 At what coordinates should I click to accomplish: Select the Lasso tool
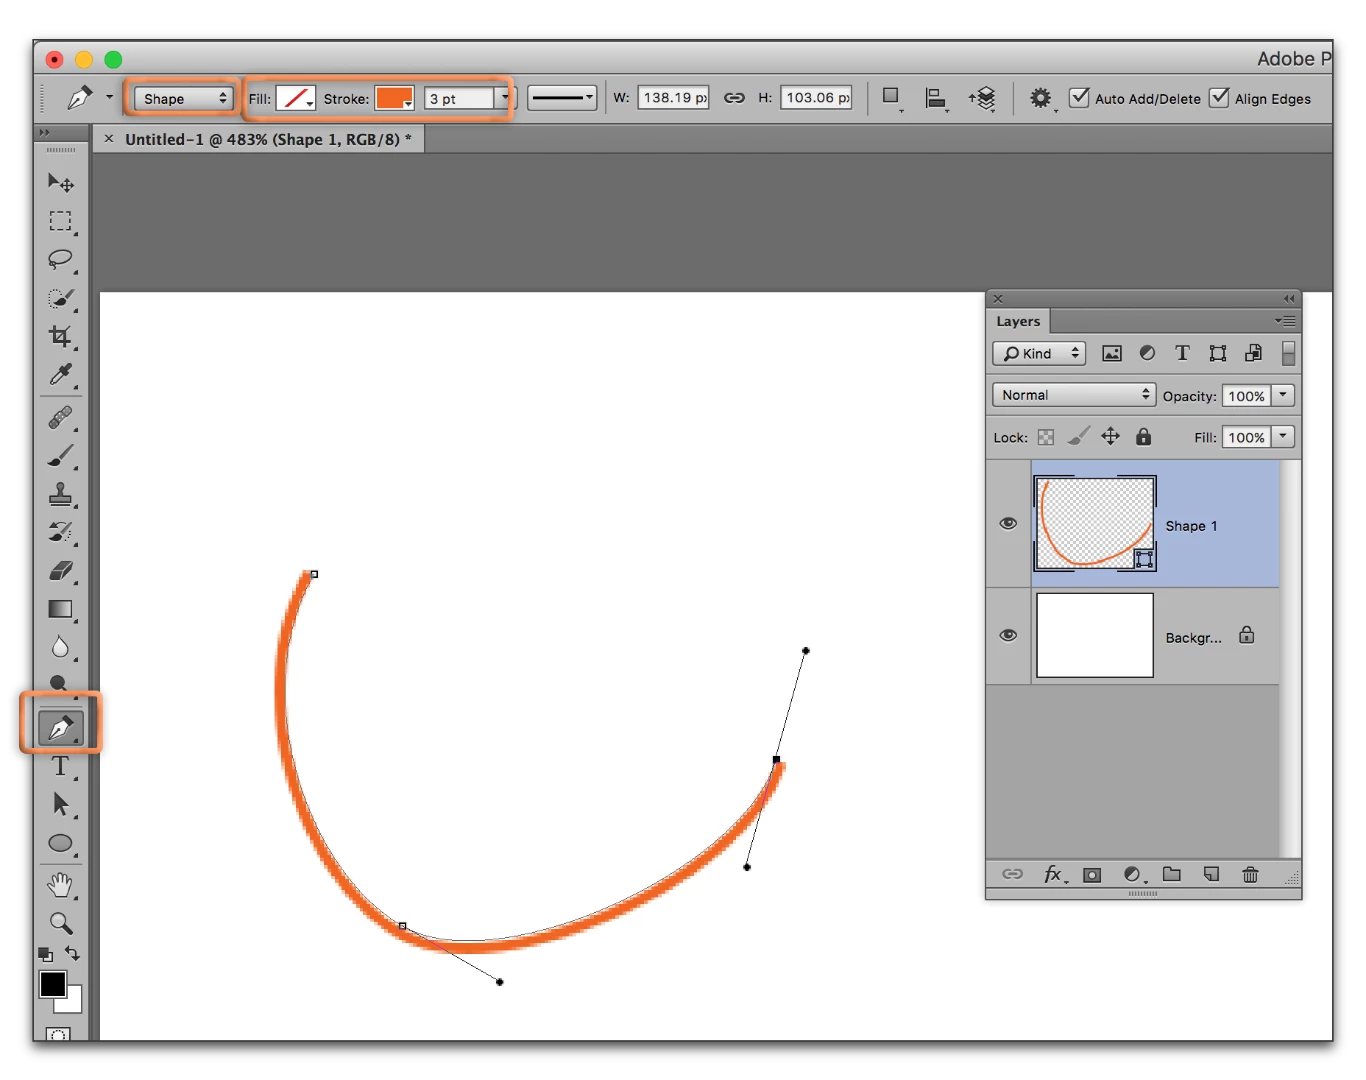coord(60,260)
